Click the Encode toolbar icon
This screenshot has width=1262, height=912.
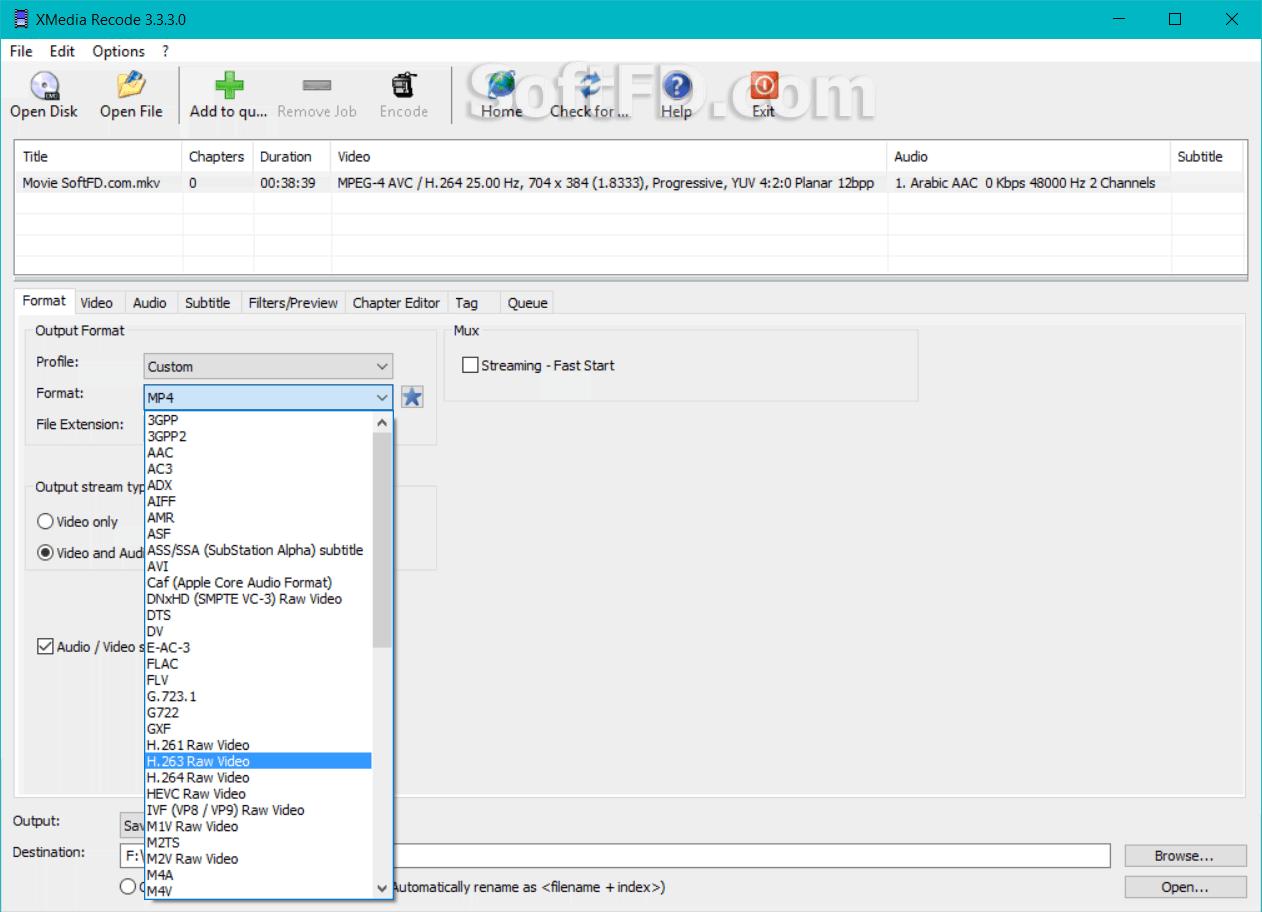tap(404, 85)
